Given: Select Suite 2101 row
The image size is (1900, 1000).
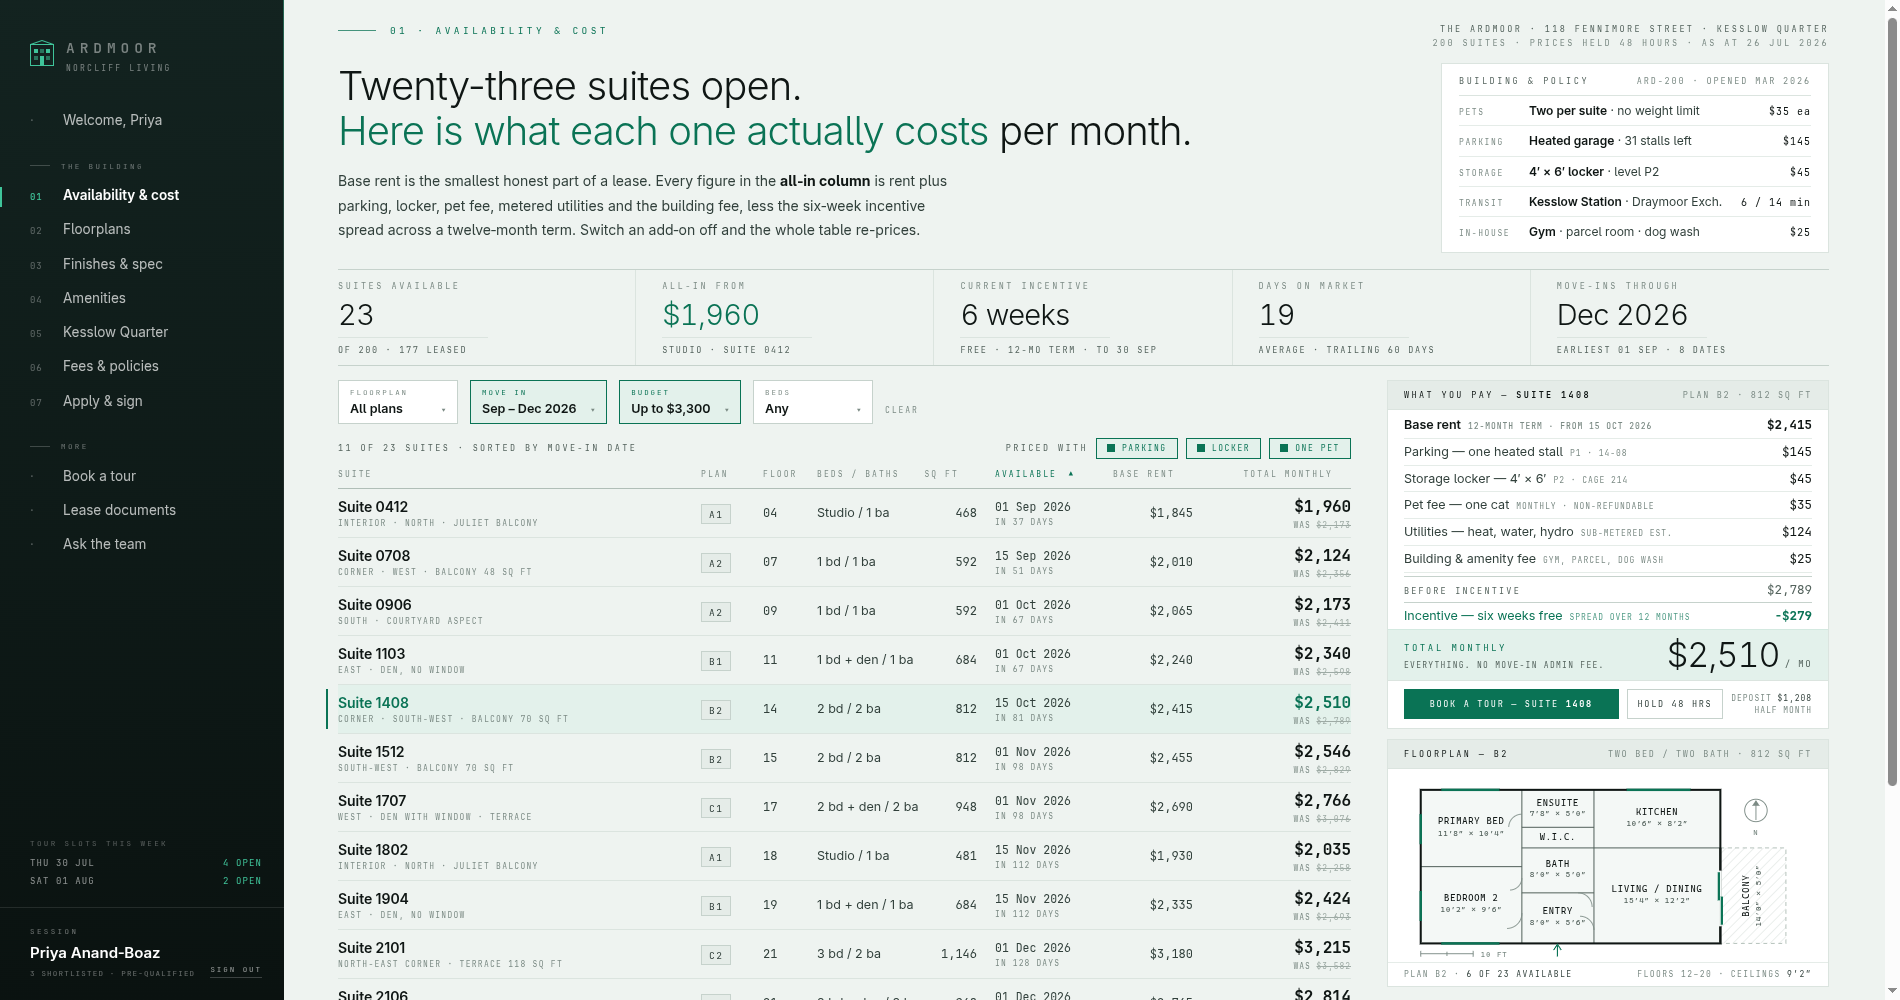Looking at the screenshot, I should [844, 954].
